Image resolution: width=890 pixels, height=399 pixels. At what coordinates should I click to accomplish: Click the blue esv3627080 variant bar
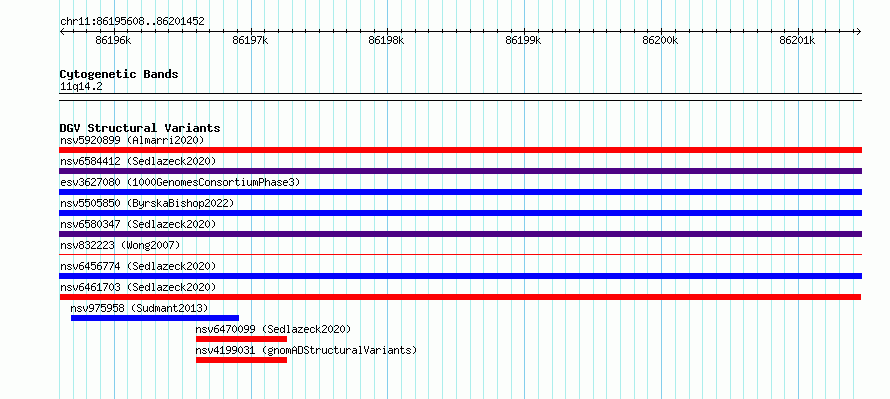[460, 192]
